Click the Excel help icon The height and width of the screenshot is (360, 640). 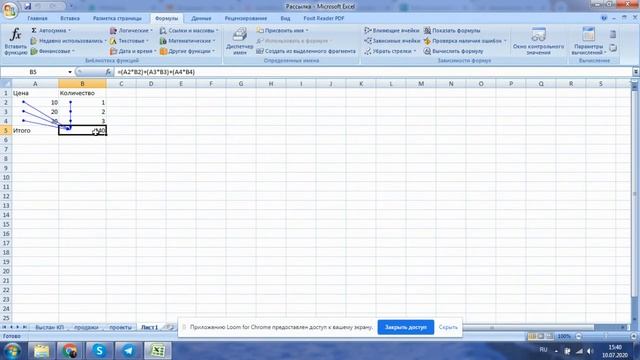pos(604,18)
